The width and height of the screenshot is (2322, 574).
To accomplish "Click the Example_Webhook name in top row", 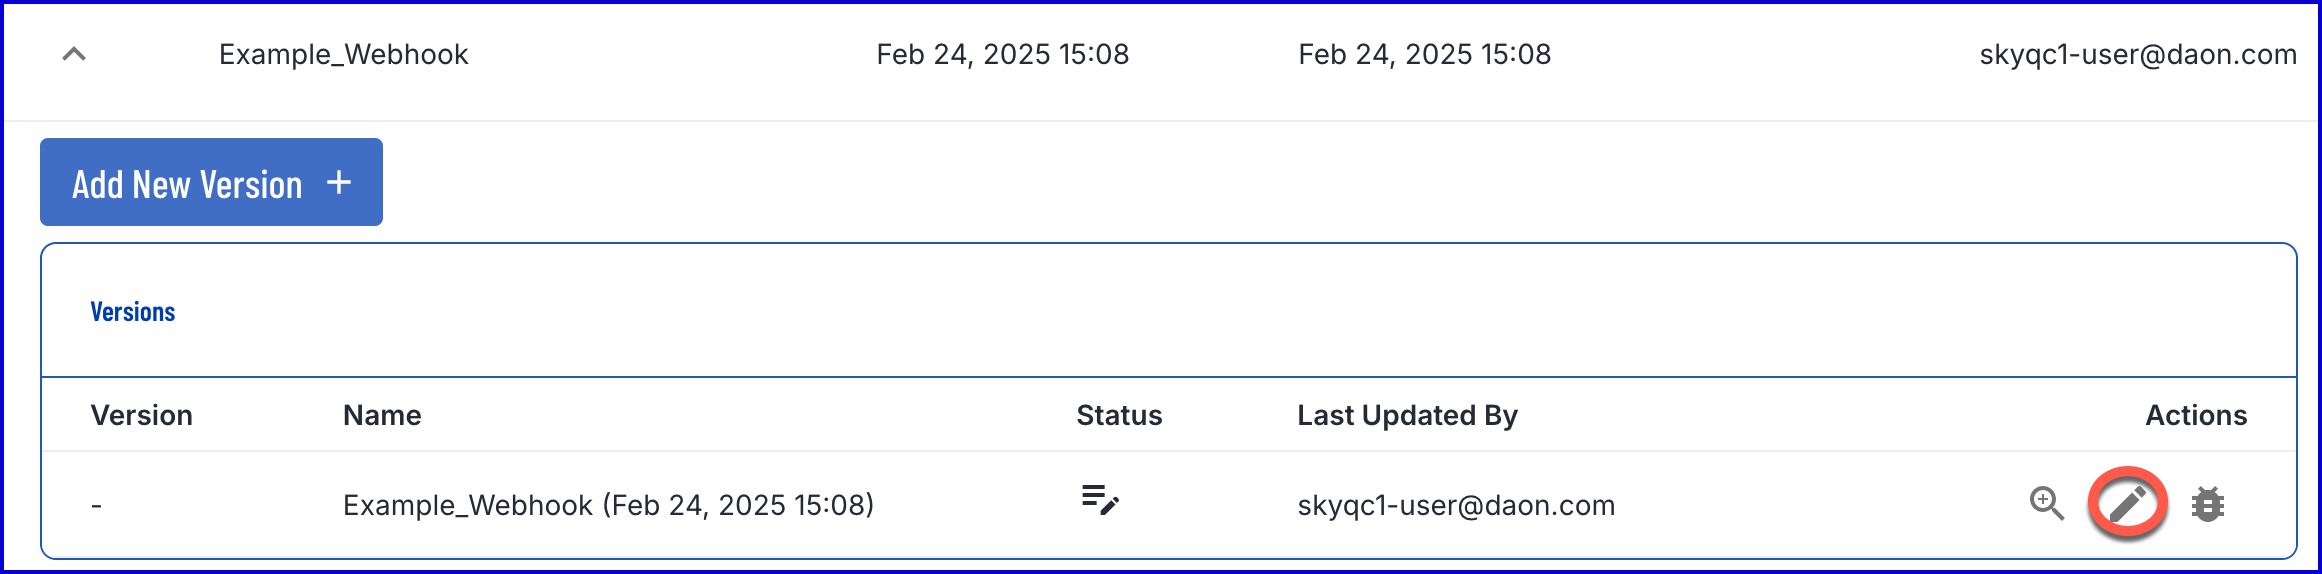I will (x=343, y=54).
